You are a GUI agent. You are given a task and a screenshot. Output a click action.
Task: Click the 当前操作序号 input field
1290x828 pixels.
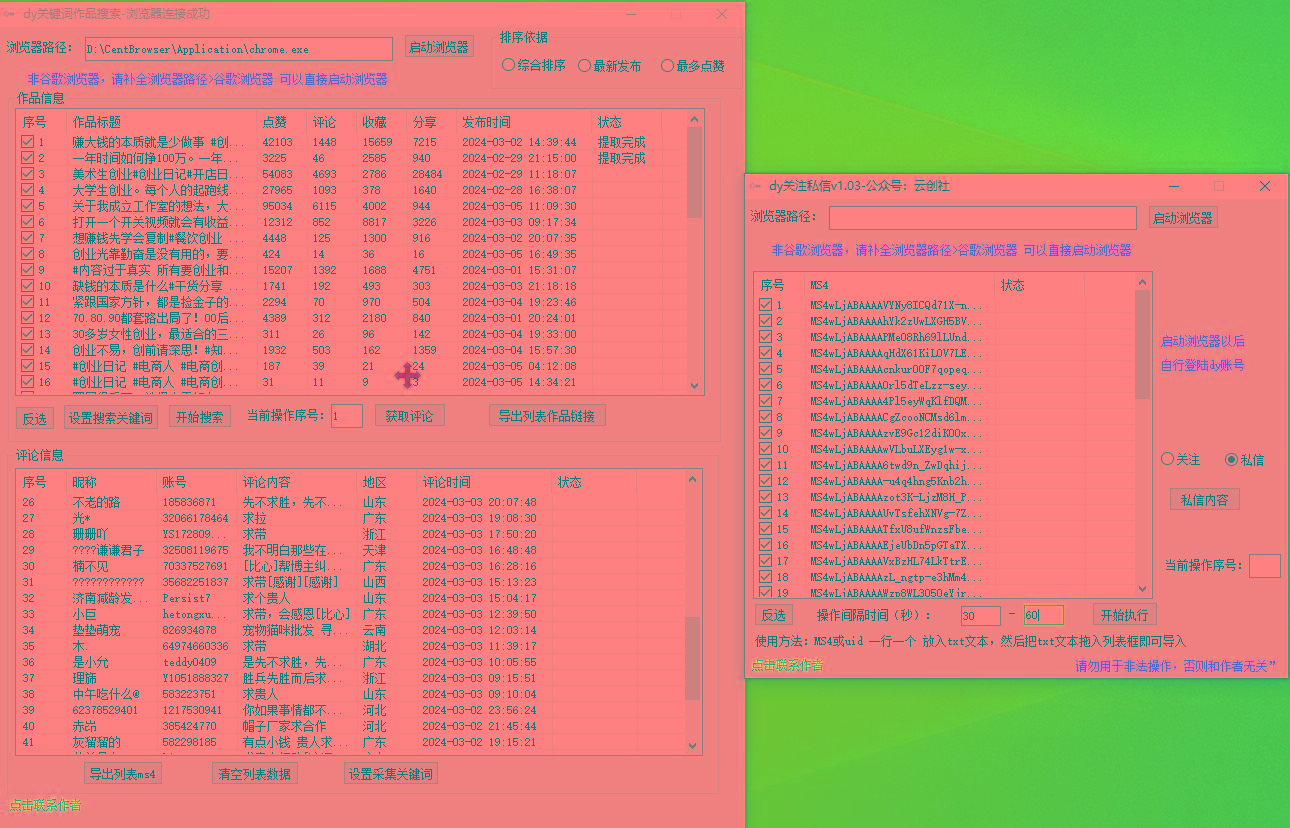coord(347,415)
